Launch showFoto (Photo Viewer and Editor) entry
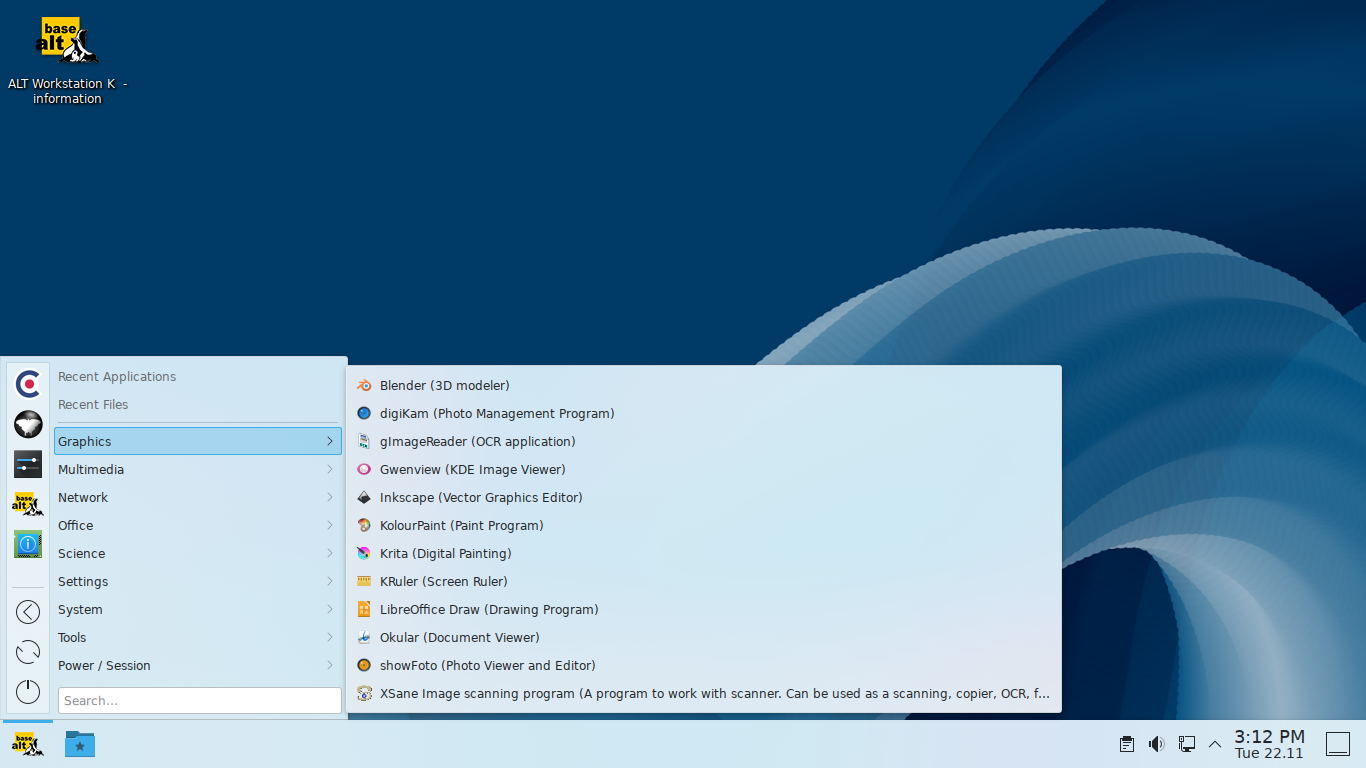 704,665
